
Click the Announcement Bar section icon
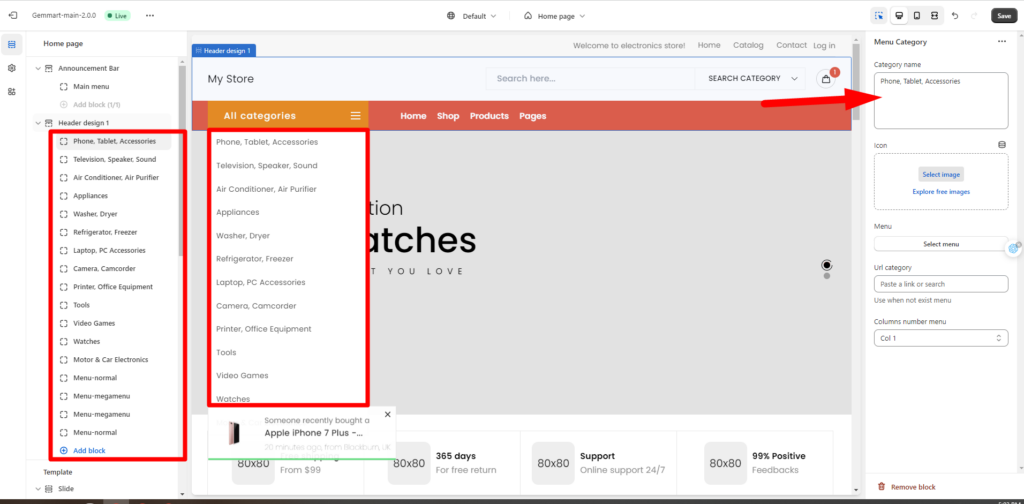(x=48, y=68)
